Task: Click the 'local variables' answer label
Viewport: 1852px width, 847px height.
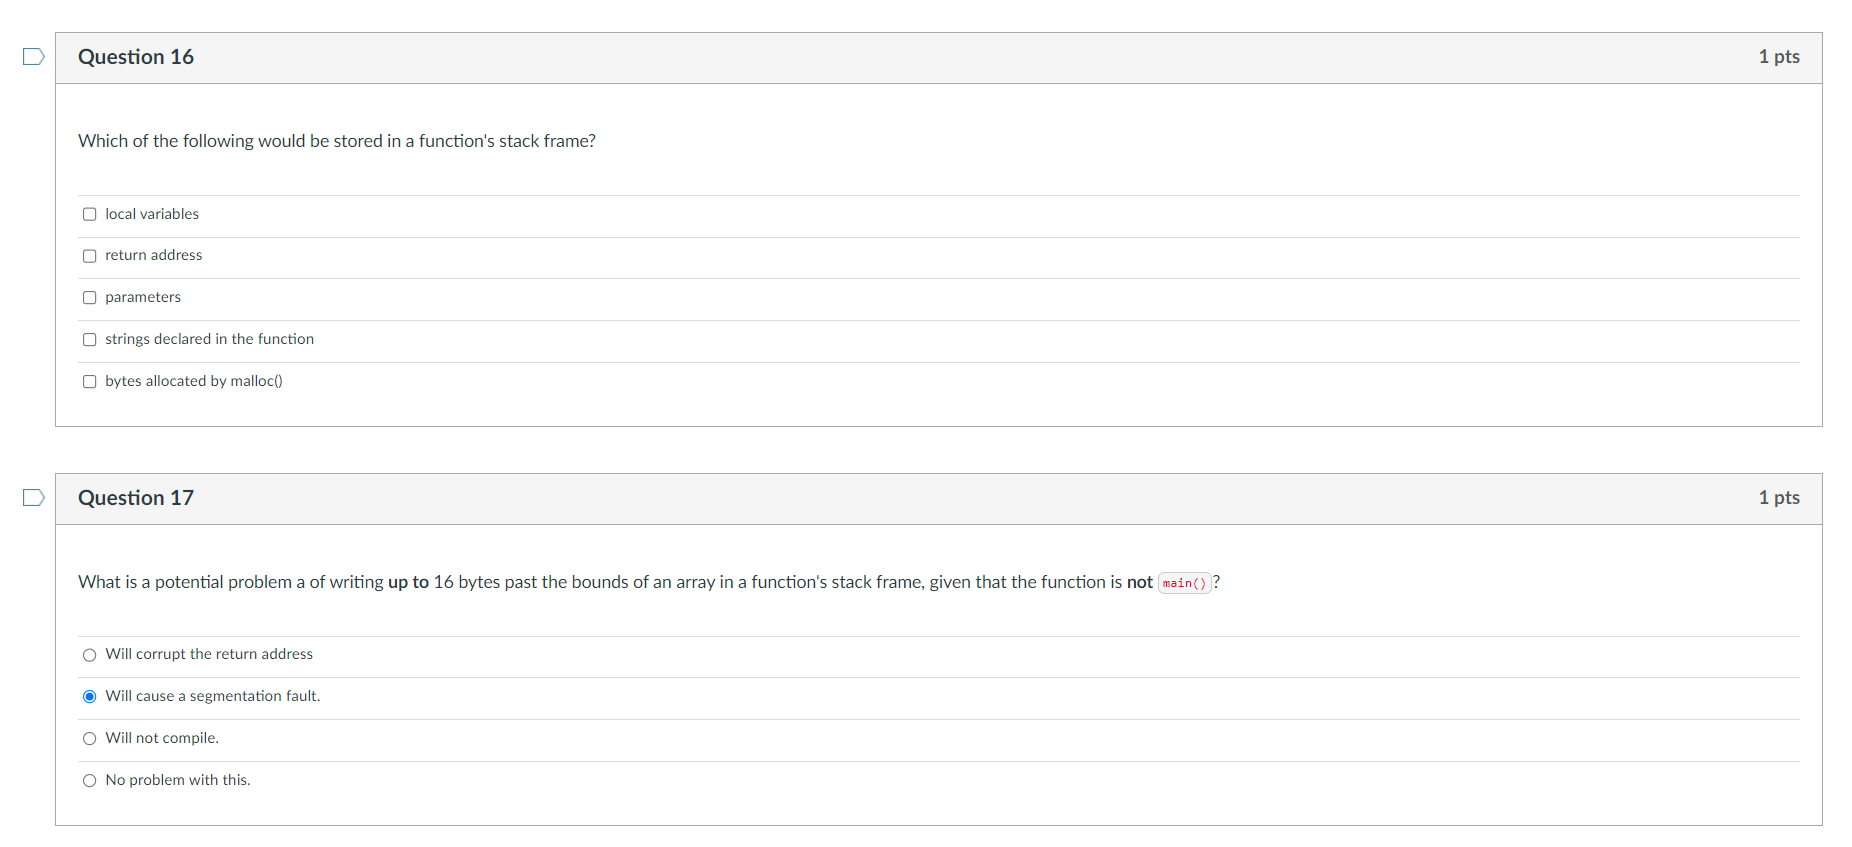Action: [152, 214]
